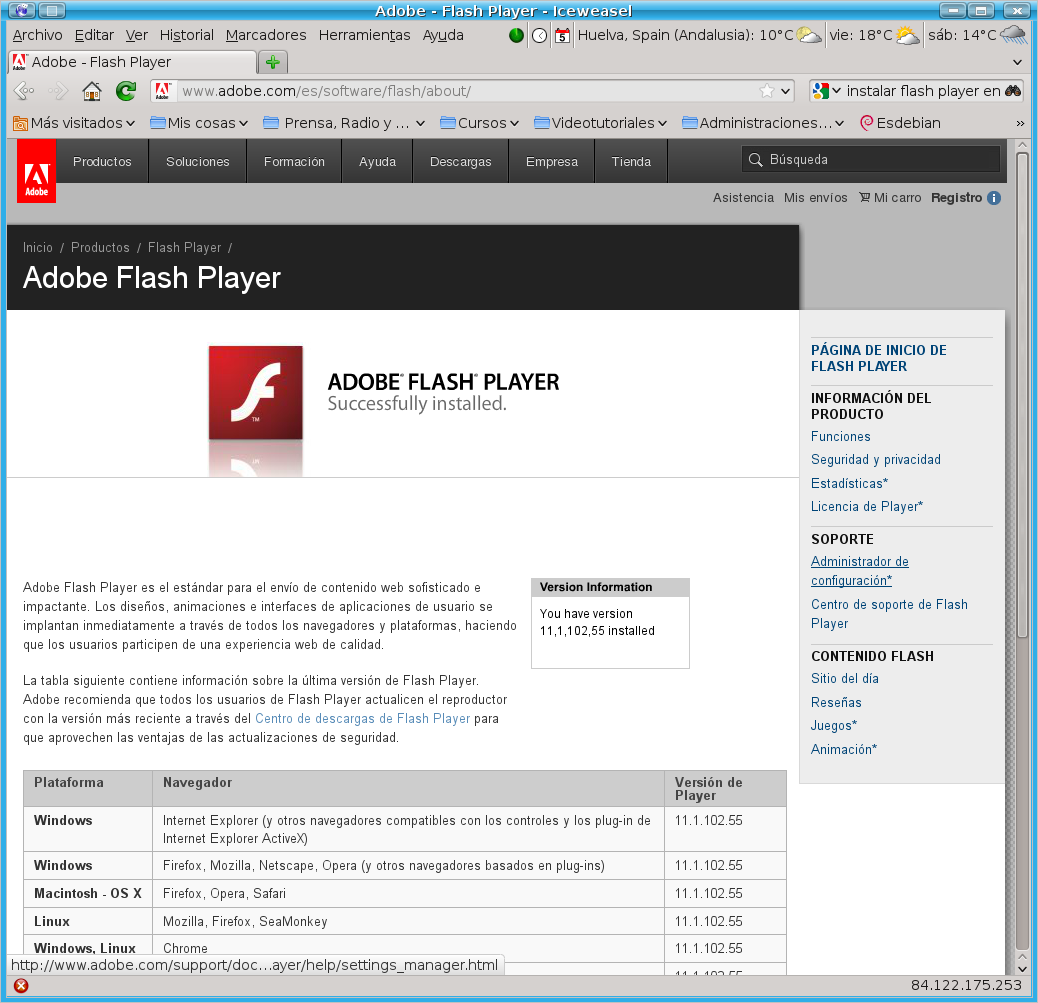Click the Registro link
This screenshot has width=1038, height=1003.
click(x=956, y=198)
